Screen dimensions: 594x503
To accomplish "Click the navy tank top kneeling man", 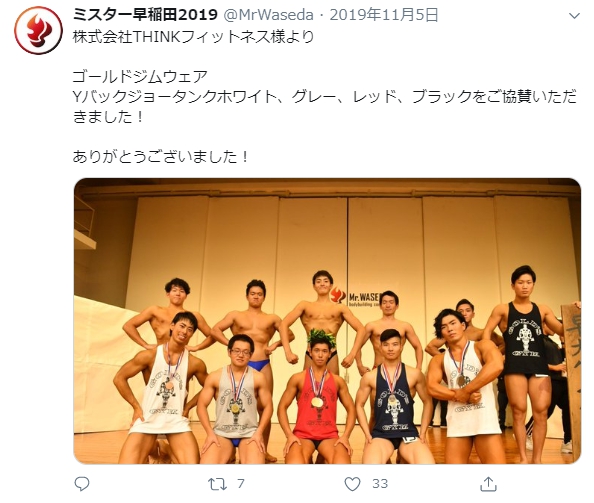I will pyautogui.click(x=394, y=398).
